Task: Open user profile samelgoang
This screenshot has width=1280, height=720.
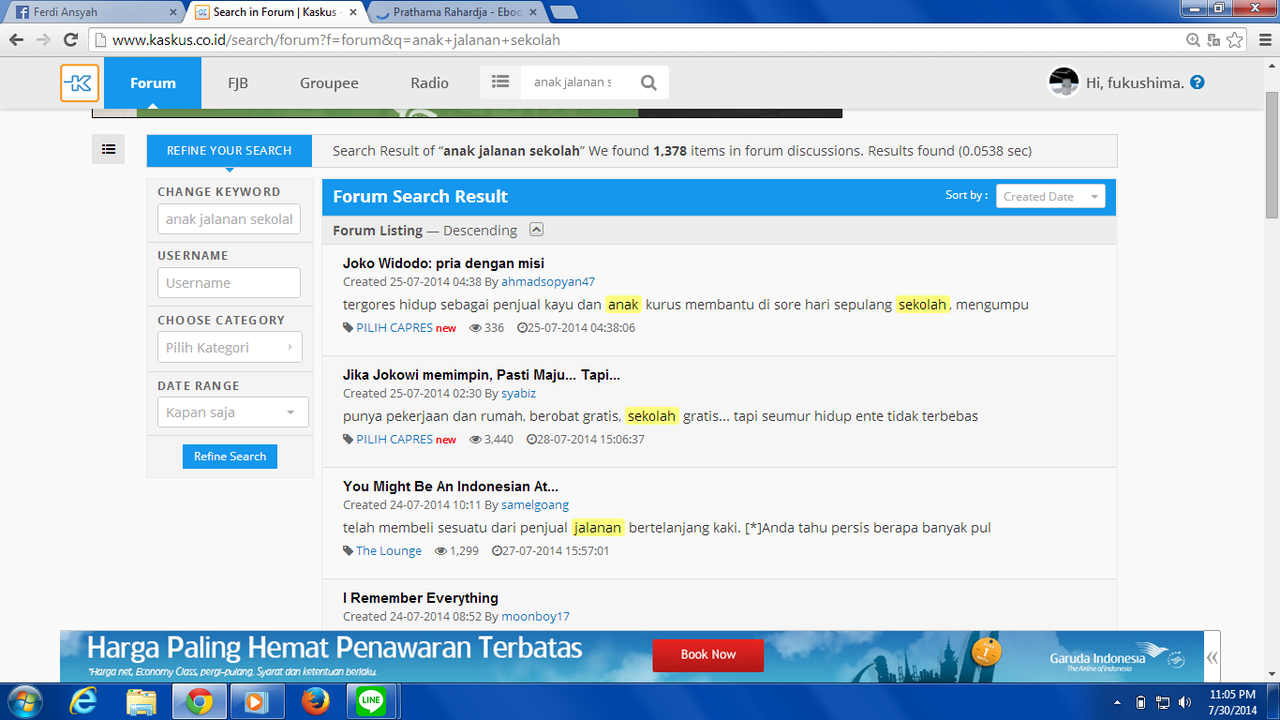Action: [535, 505]
